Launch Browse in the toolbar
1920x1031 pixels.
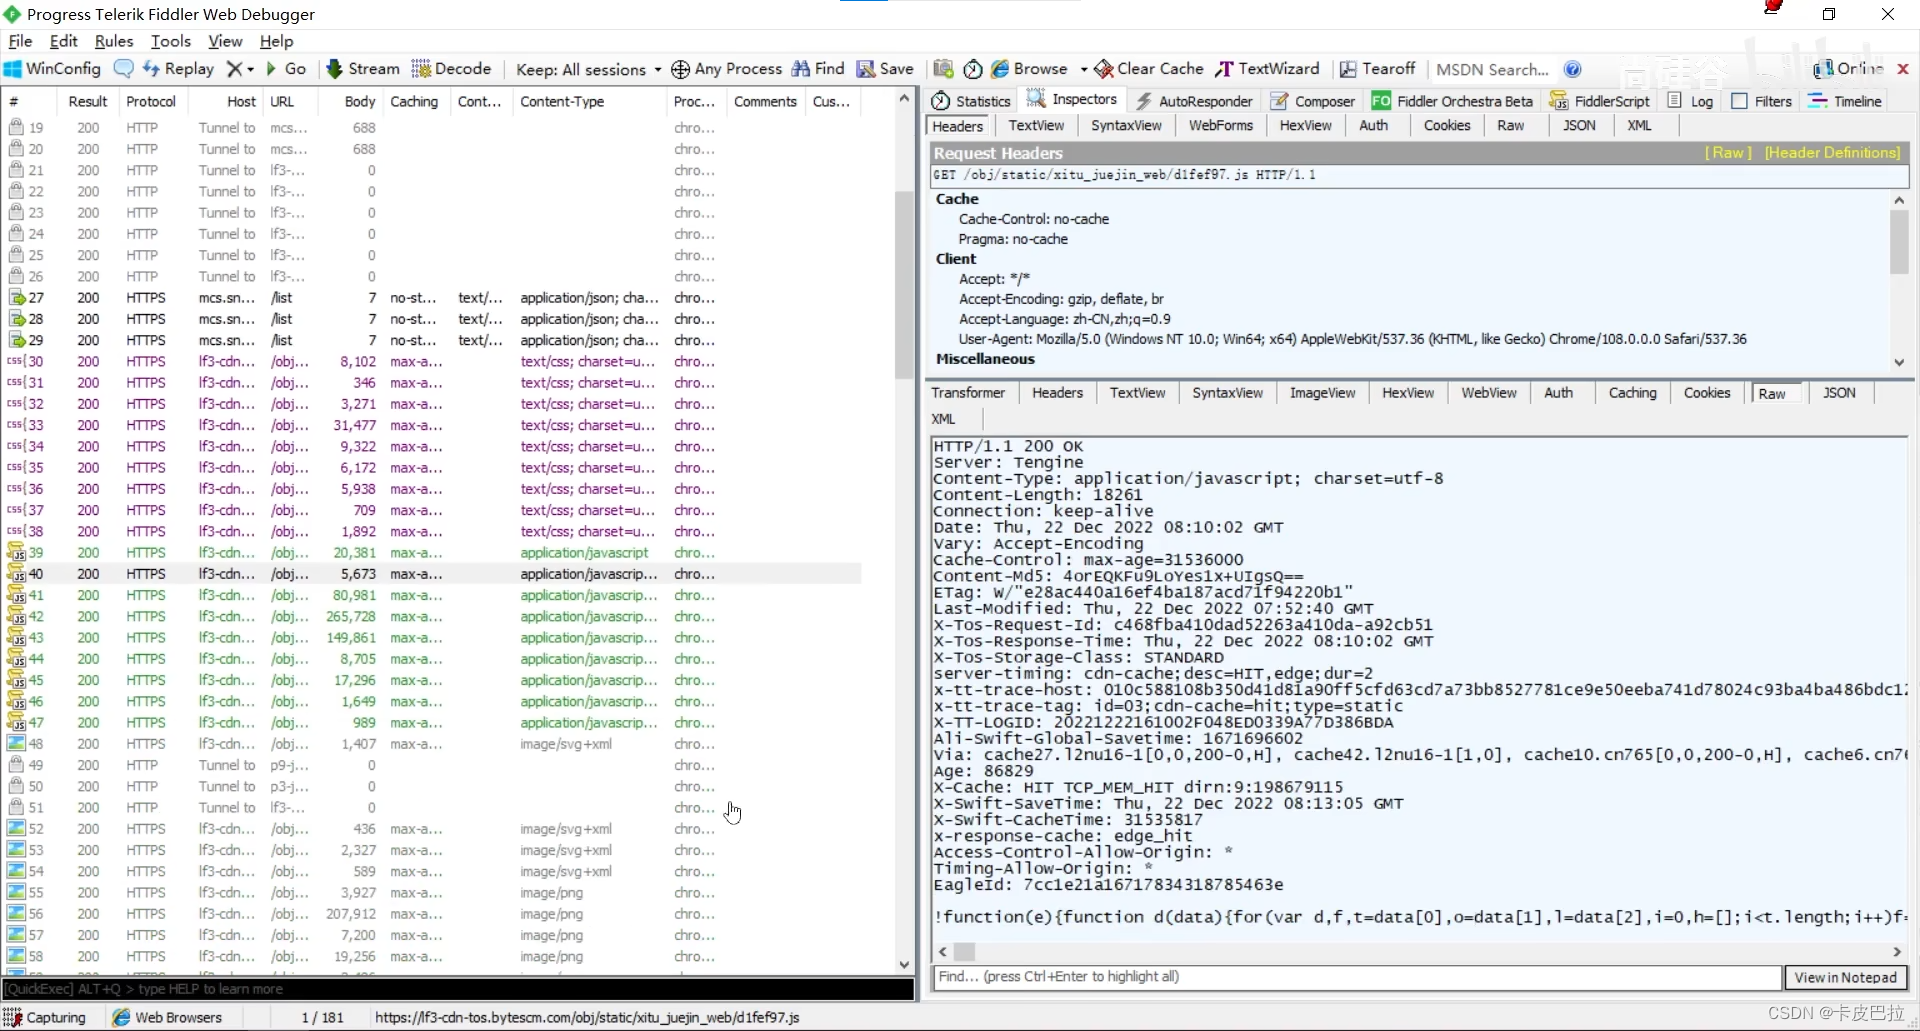click(x=1029, y=69)
